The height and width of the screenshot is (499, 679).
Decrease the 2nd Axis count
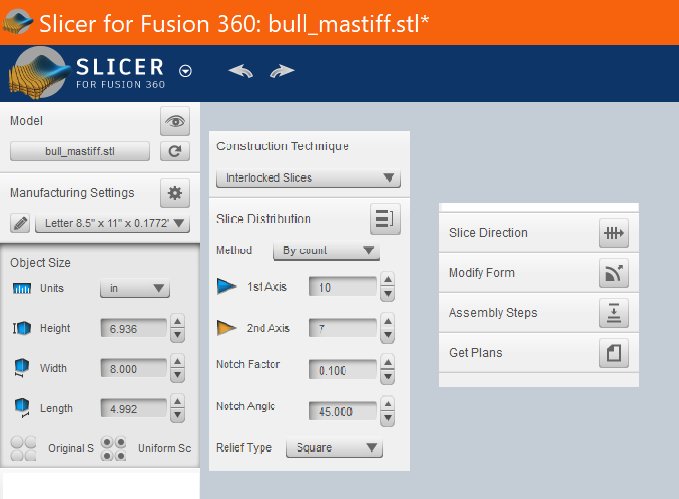click(388, 336)
